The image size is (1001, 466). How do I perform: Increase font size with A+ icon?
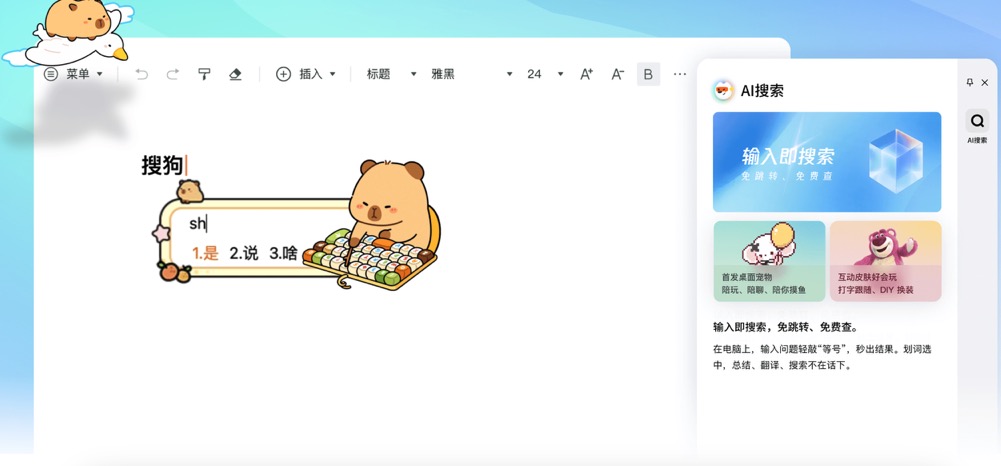(x=586, y=74)
